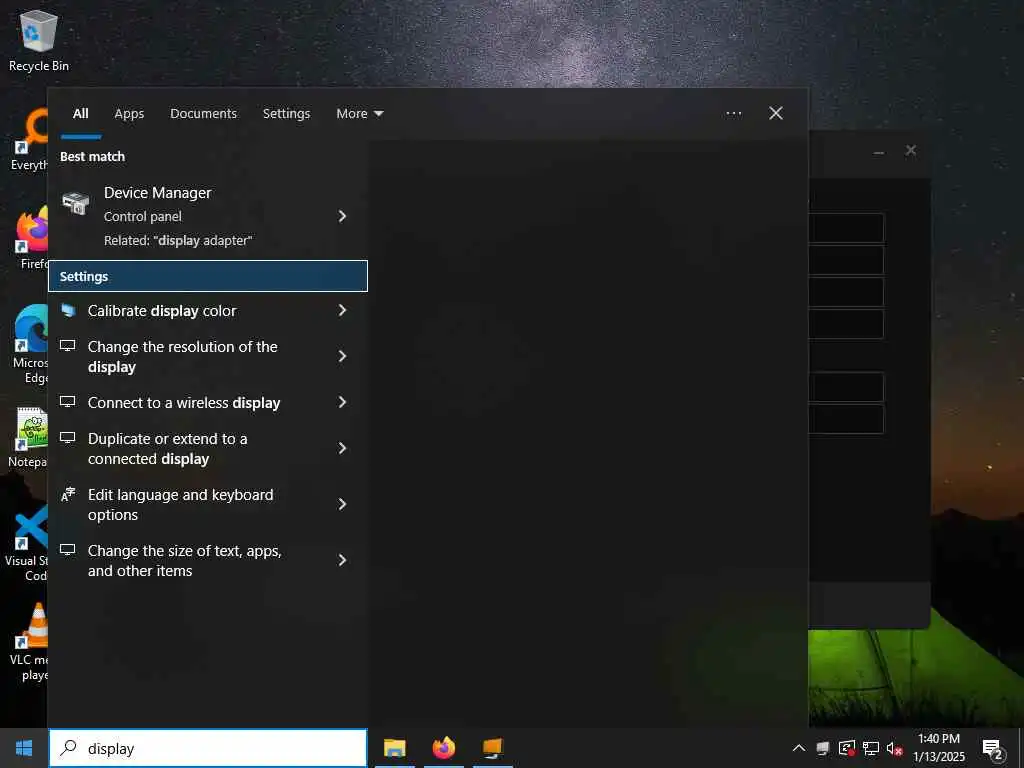
Task: Switch to the All search tab
Action: pyautogui.click(x=81, y=114)
